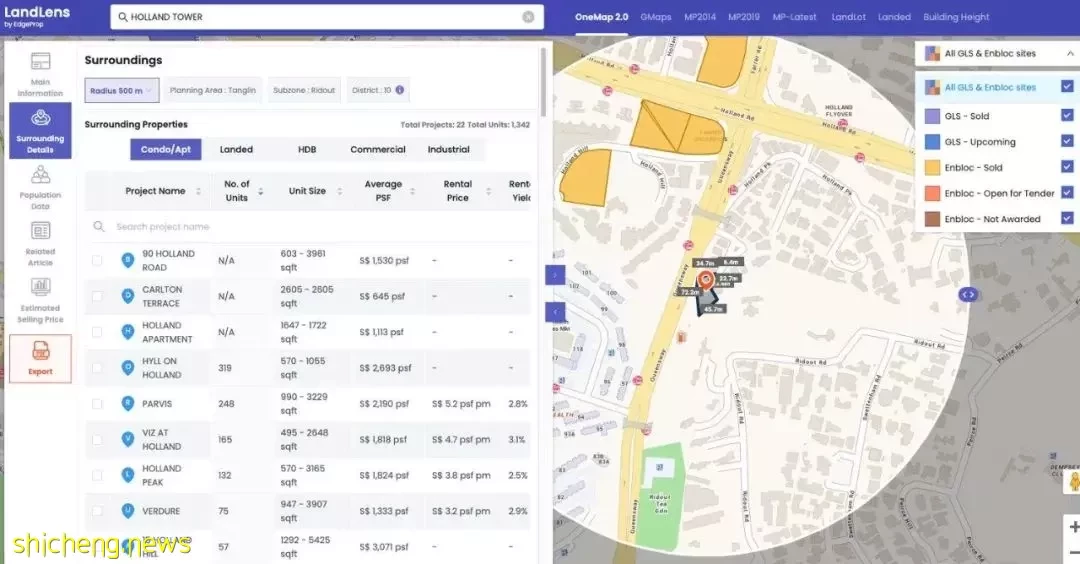The image size is (1080, 564).
Task: Click the left panel vertical scrollbar
Action: pos(544,83)
